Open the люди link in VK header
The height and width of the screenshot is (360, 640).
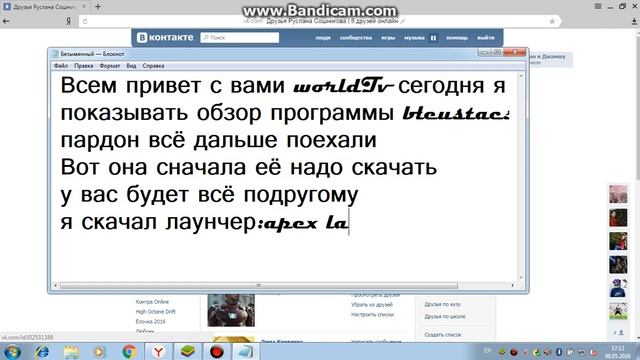(x=323, y=38)
